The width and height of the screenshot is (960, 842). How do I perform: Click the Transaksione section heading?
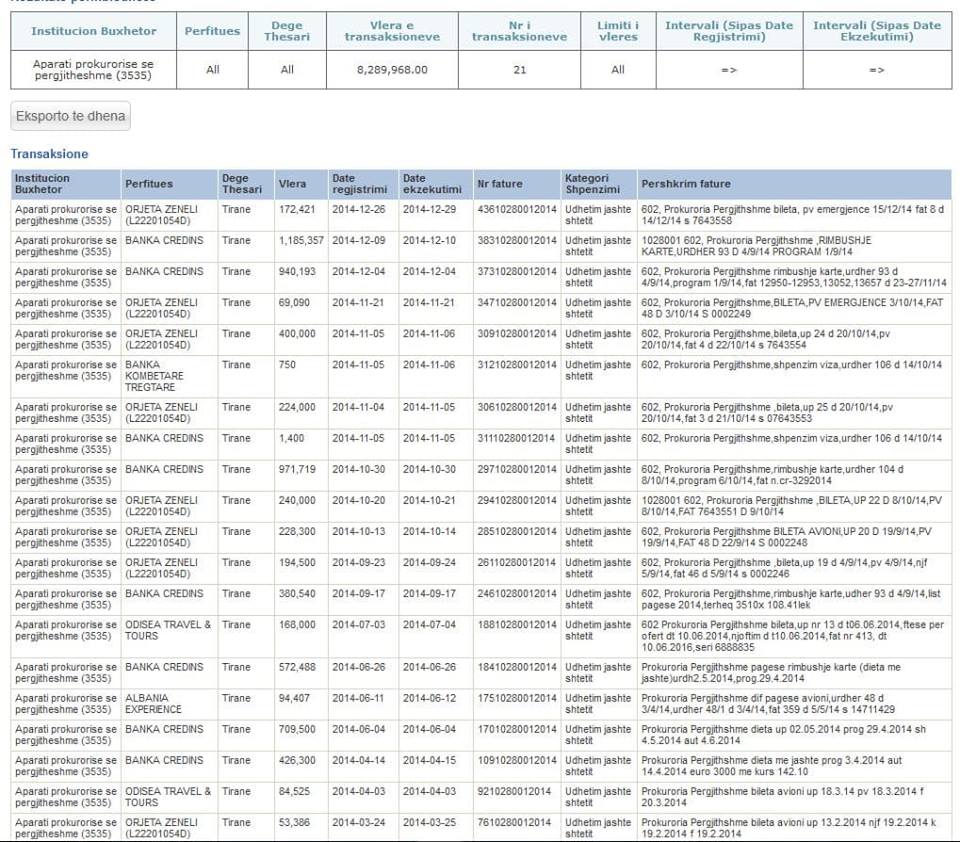tap(49, 154)
